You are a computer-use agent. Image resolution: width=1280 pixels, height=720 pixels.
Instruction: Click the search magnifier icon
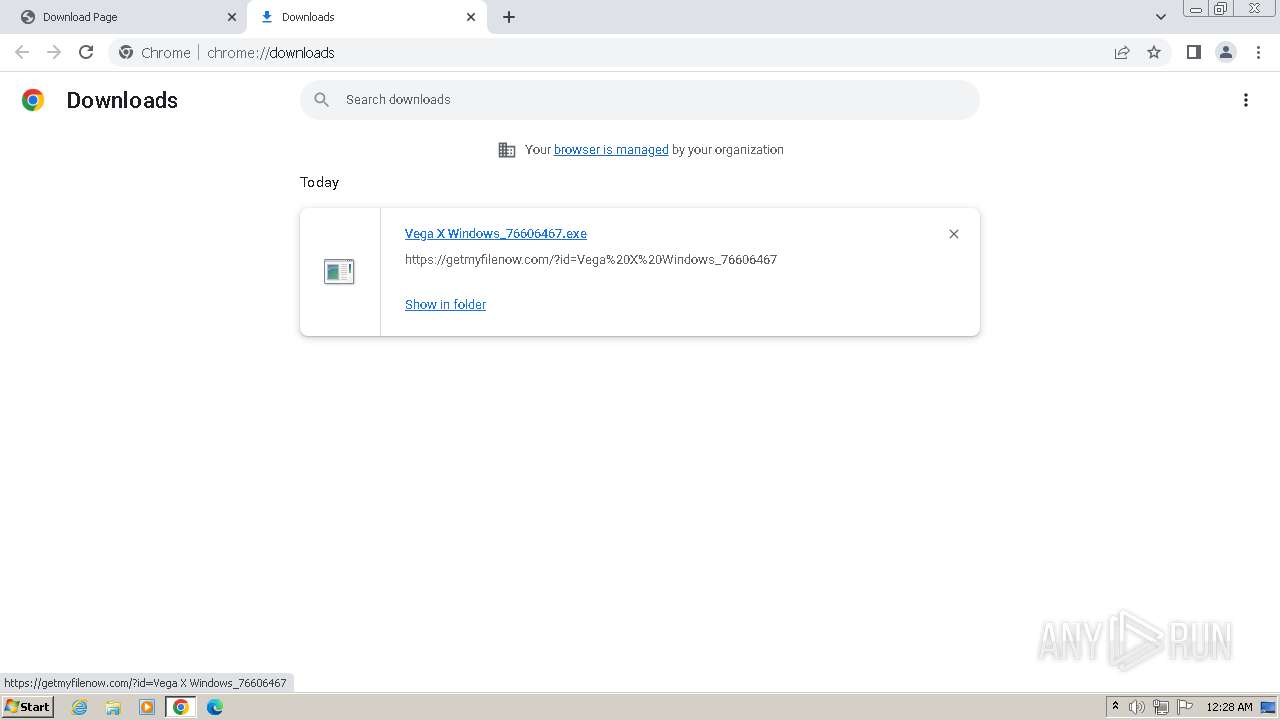coord(321,100)
